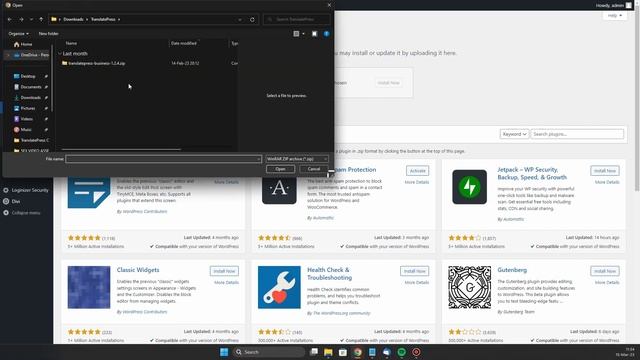This screenshot has height=360, width=640.
Task: Go up one folder level
Action: (x=41, y=19)
